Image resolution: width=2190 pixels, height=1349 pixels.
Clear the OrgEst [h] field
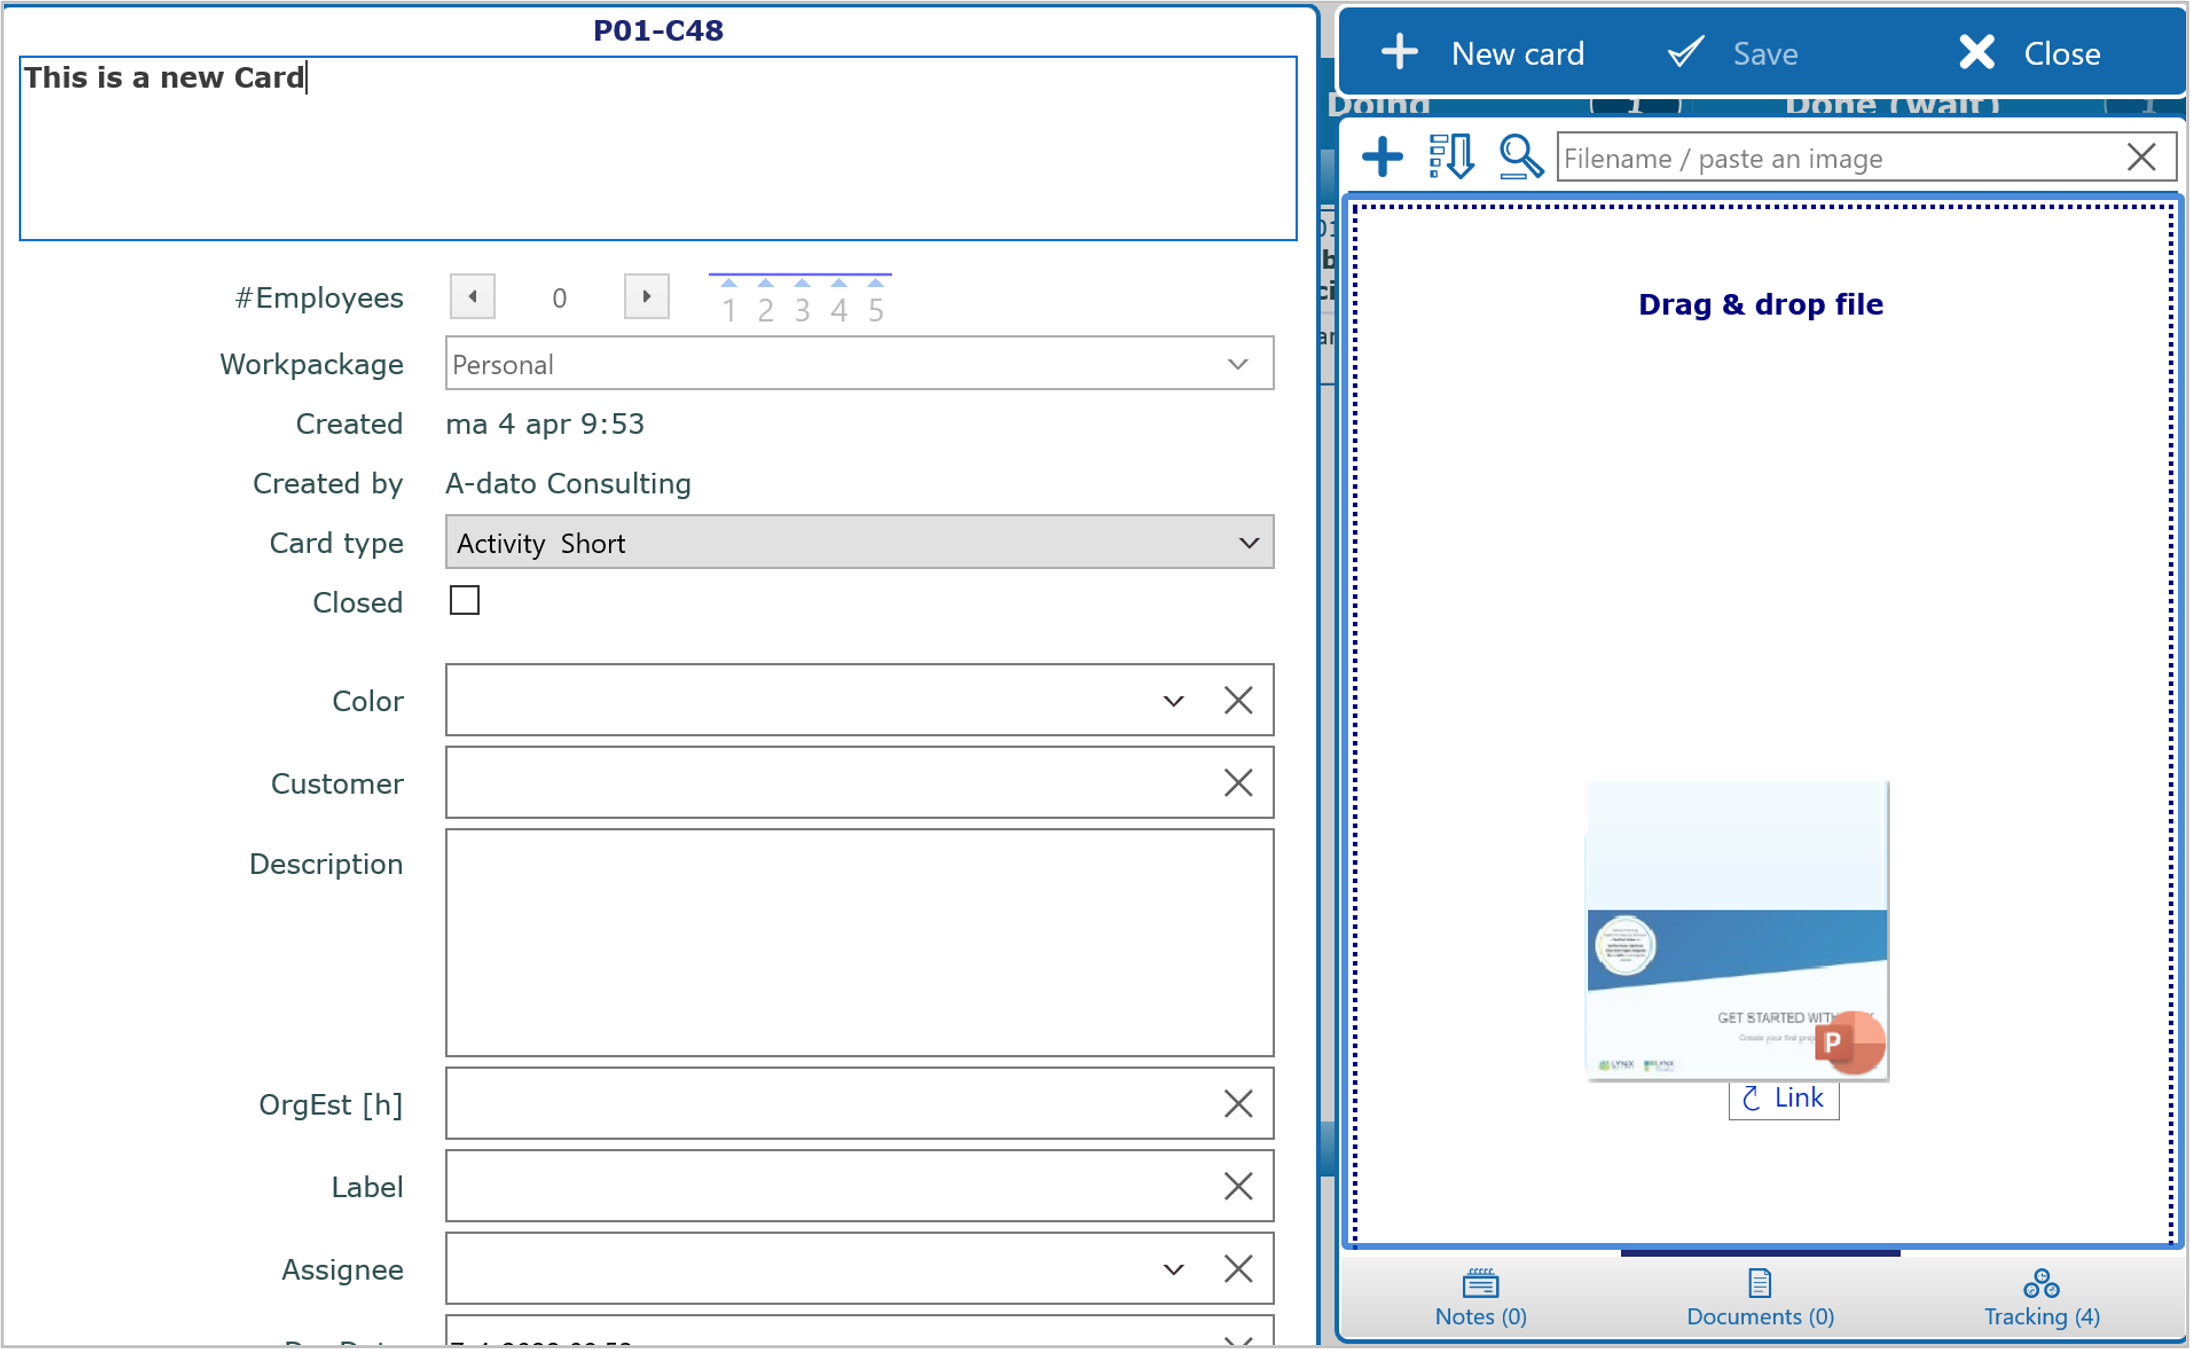coord(1238,1104)
